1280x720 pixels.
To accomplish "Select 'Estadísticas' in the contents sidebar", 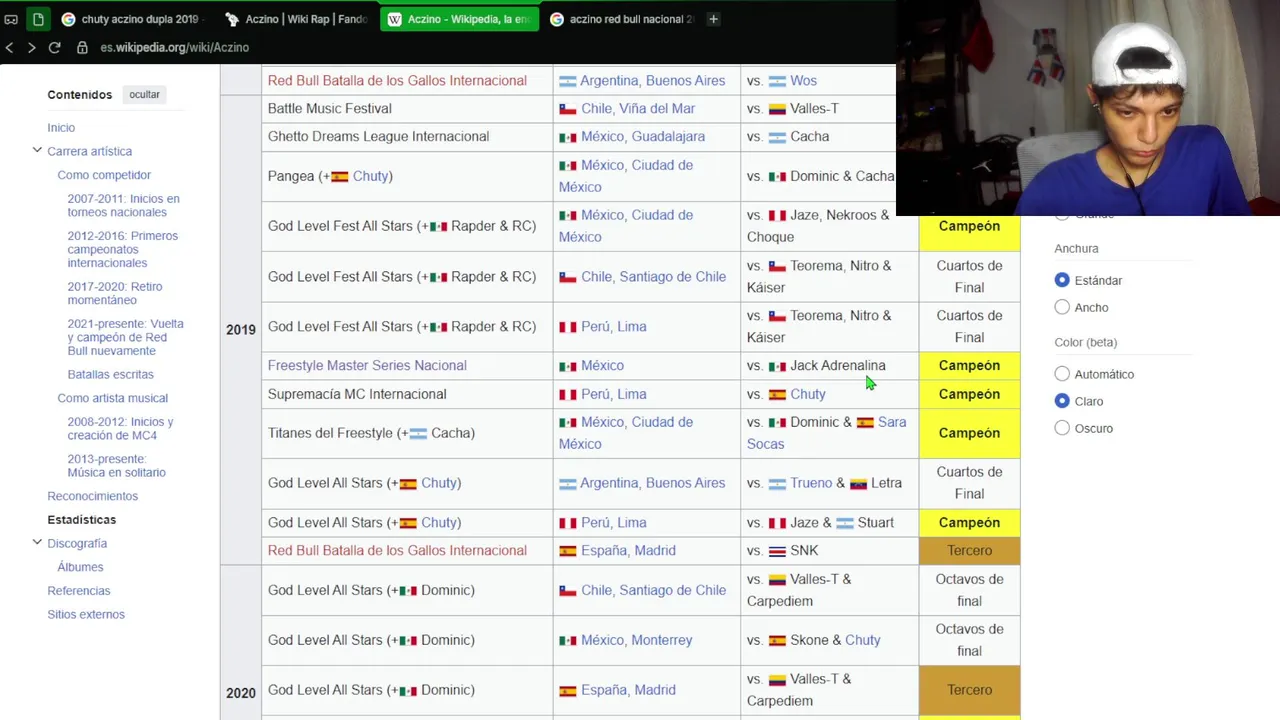I will [81, 520].
